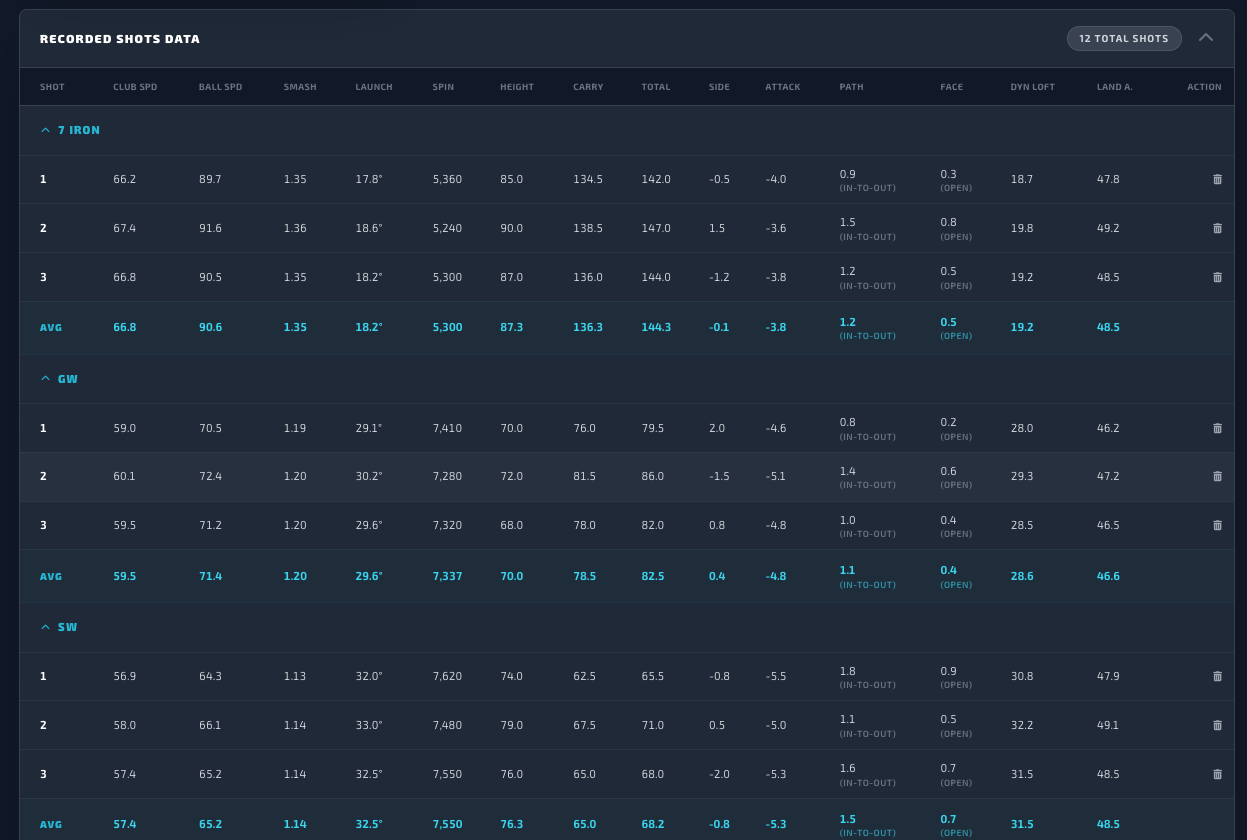Select 7 Iron average spin 5,300
This screenshot has height=840, width=1247.
[447, 327]
